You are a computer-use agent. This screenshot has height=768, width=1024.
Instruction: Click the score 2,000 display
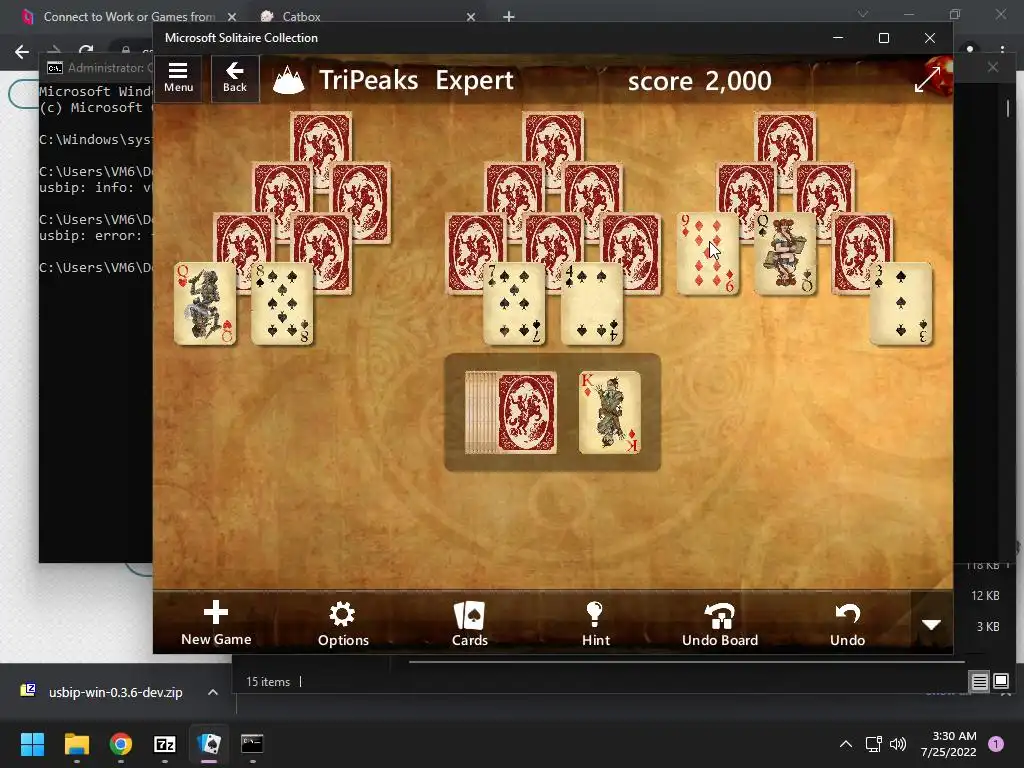pos(699,81)
